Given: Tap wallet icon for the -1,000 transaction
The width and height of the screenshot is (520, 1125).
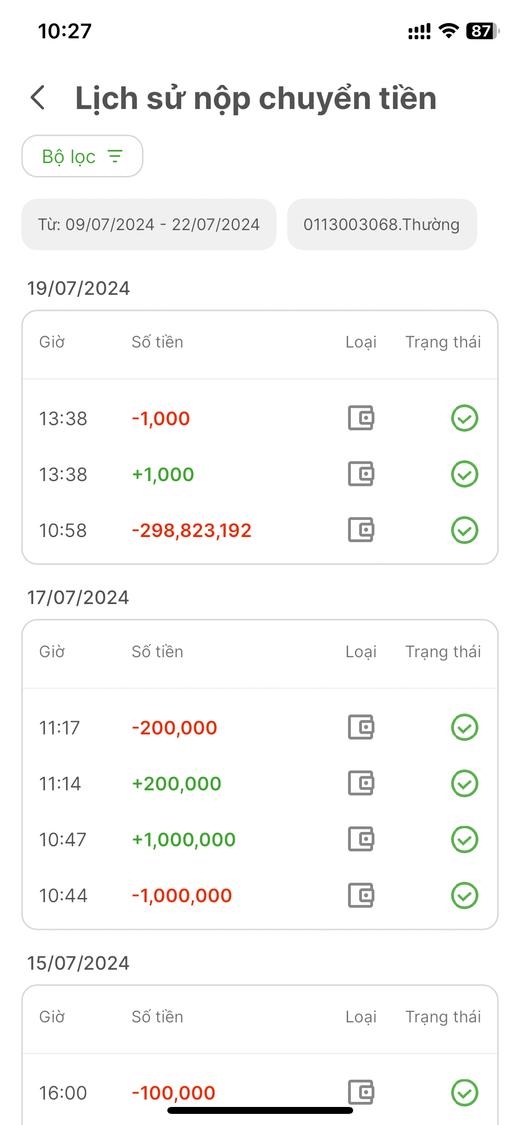Looking at the screenshot, I should click(361, 418).
